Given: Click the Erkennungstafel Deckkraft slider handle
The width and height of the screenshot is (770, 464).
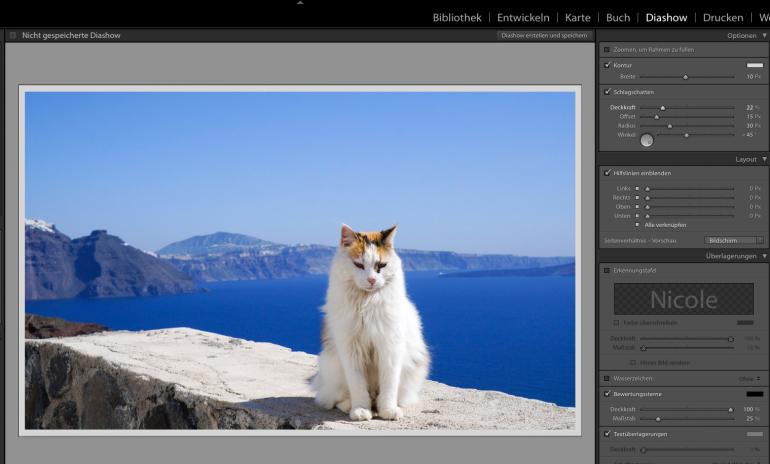Looking at the screenshot, I should click(x=731, y=339).
